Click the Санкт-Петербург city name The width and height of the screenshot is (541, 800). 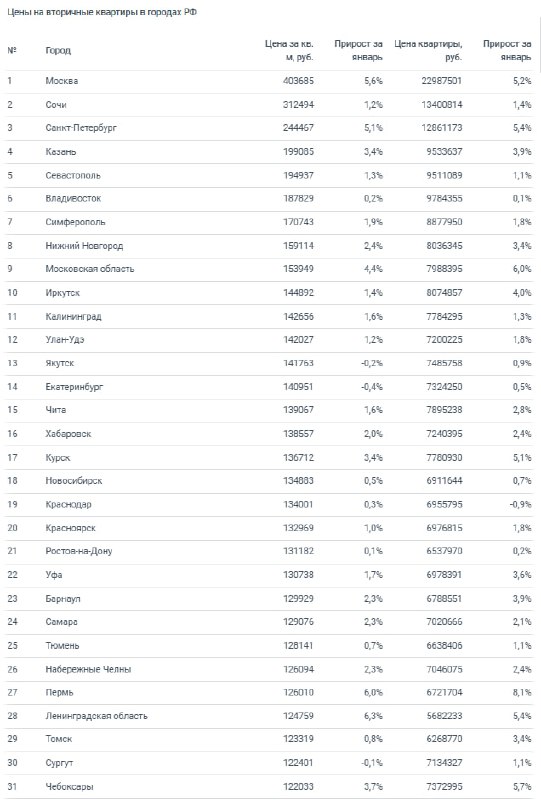(81, 128)
